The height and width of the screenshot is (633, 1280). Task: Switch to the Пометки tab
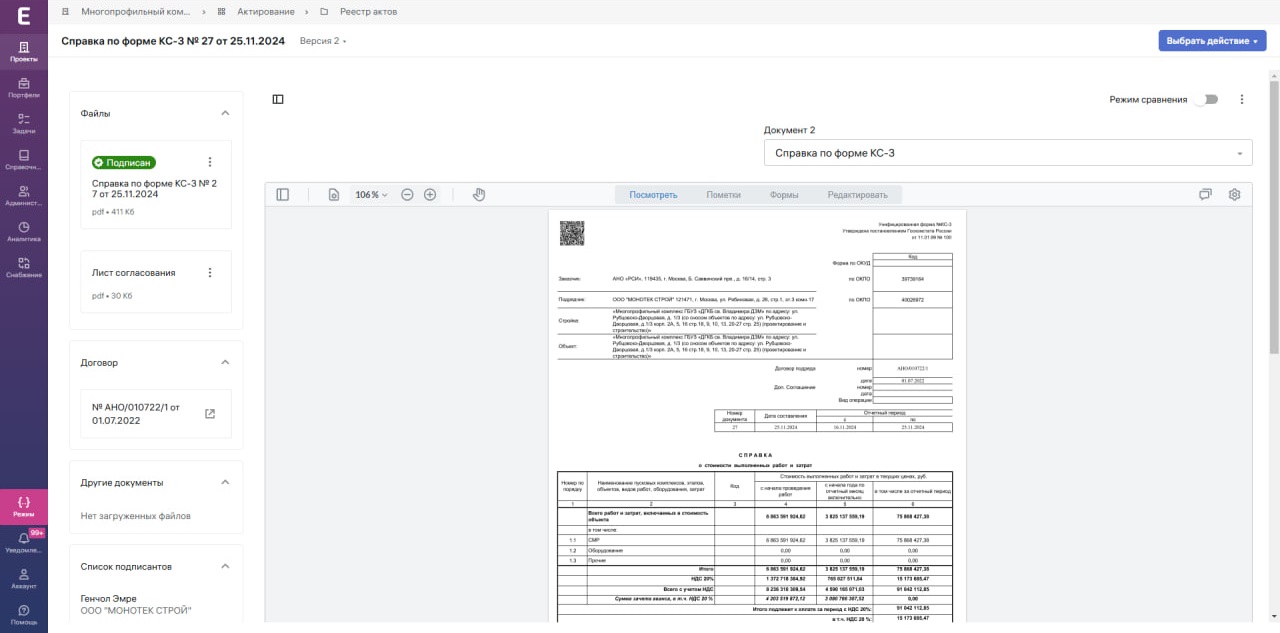click(x=723, y=195)
